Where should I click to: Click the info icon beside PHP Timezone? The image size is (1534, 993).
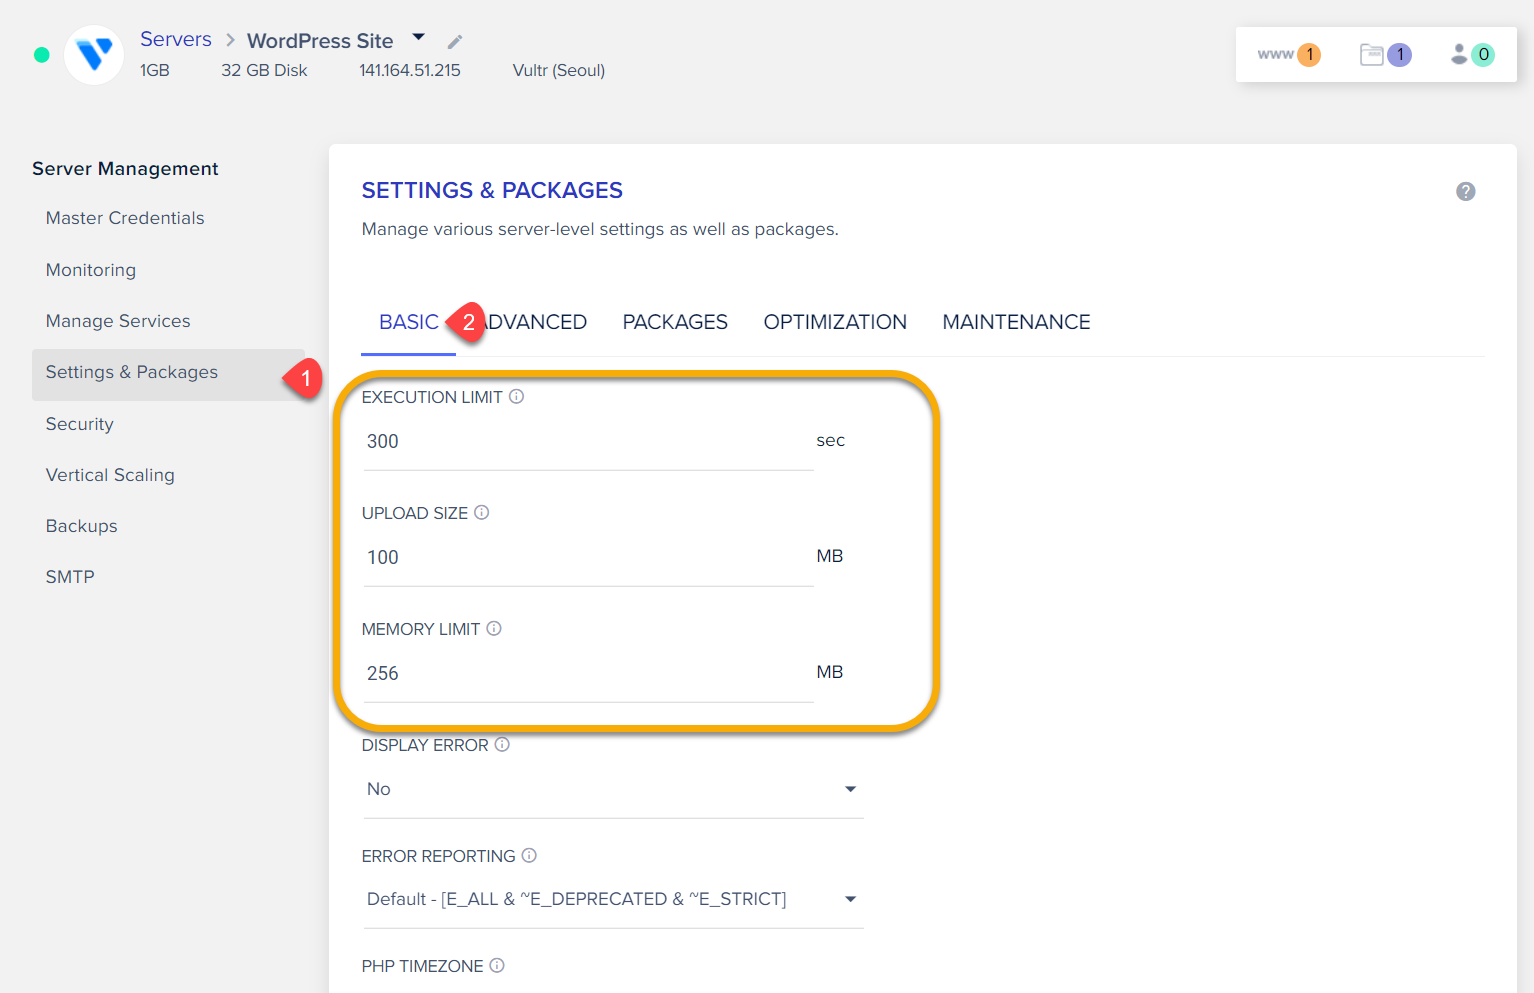pos(497,965)
